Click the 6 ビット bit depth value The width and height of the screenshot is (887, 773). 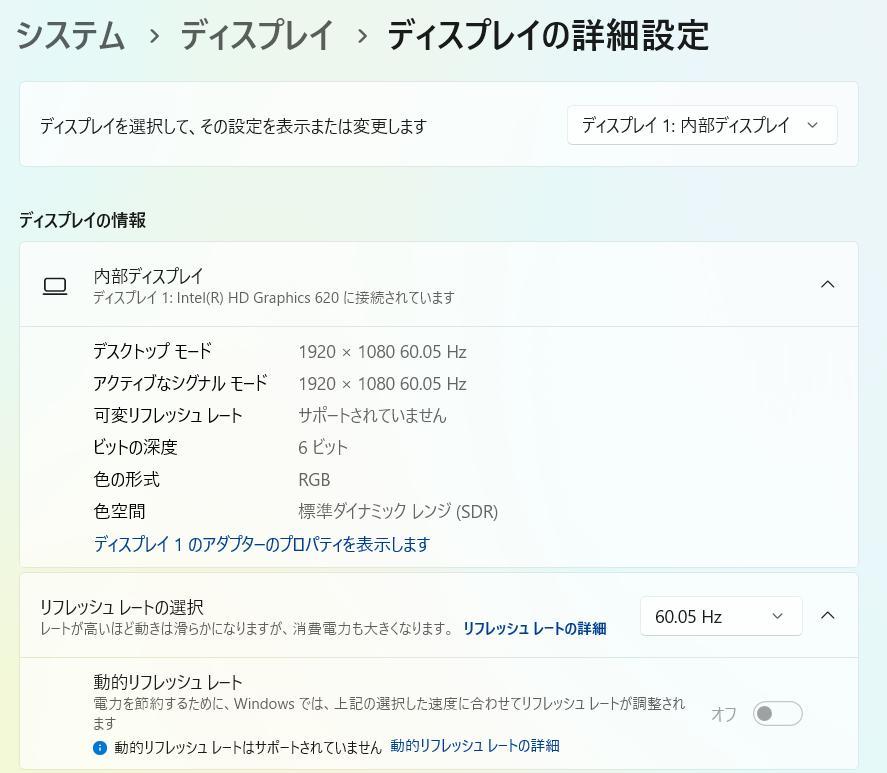(322, 448)
